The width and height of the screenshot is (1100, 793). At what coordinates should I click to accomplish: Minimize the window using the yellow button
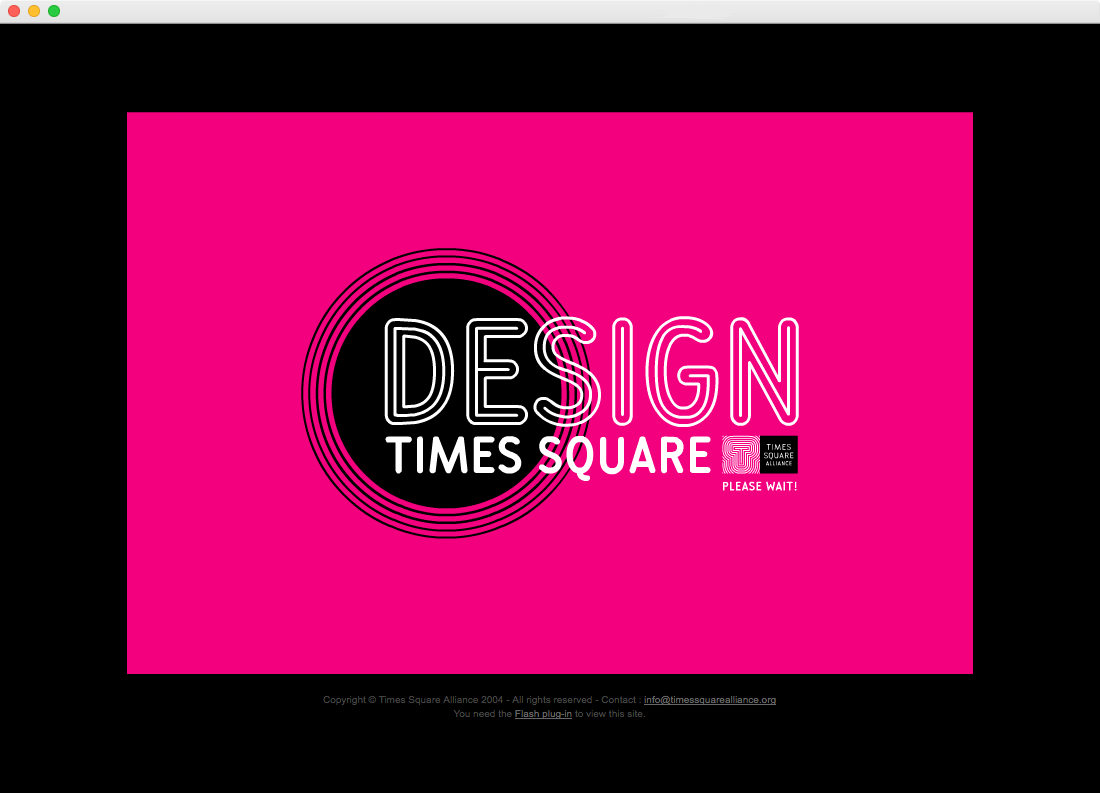pyautogui.click(x=34, y=11)
